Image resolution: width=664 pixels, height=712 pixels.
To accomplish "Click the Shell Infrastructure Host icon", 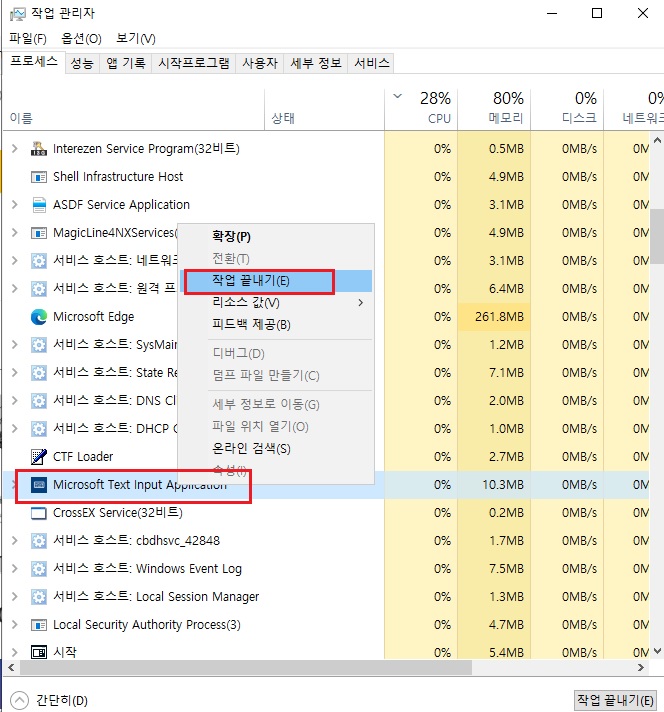I will (39, 177).
